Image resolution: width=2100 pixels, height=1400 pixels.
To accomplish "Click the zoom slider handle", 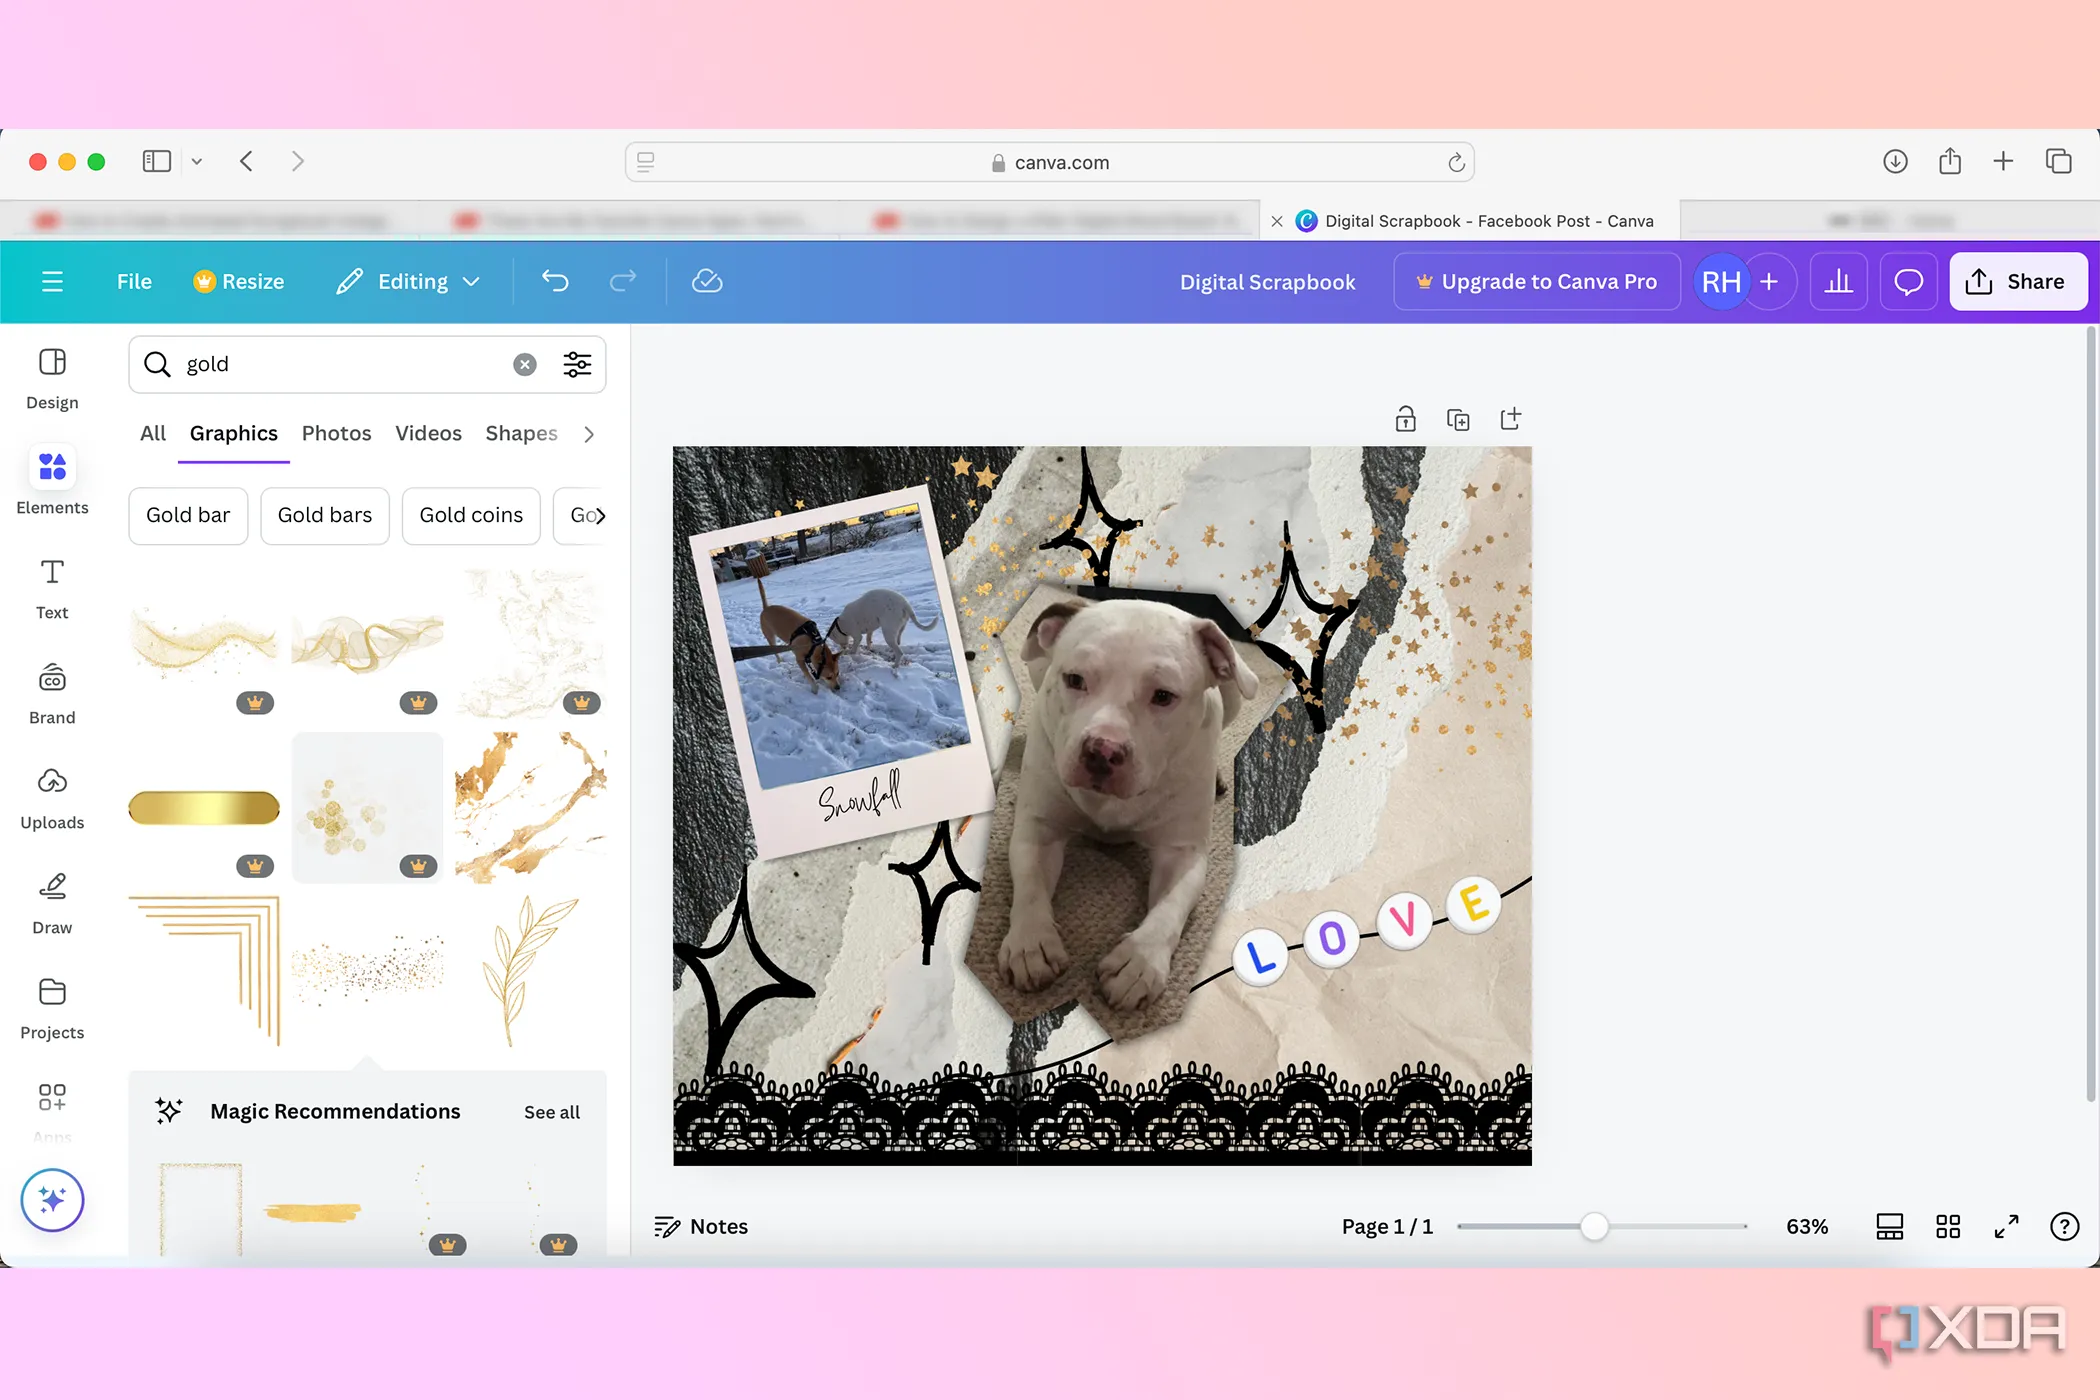I will [1594, 1227].
